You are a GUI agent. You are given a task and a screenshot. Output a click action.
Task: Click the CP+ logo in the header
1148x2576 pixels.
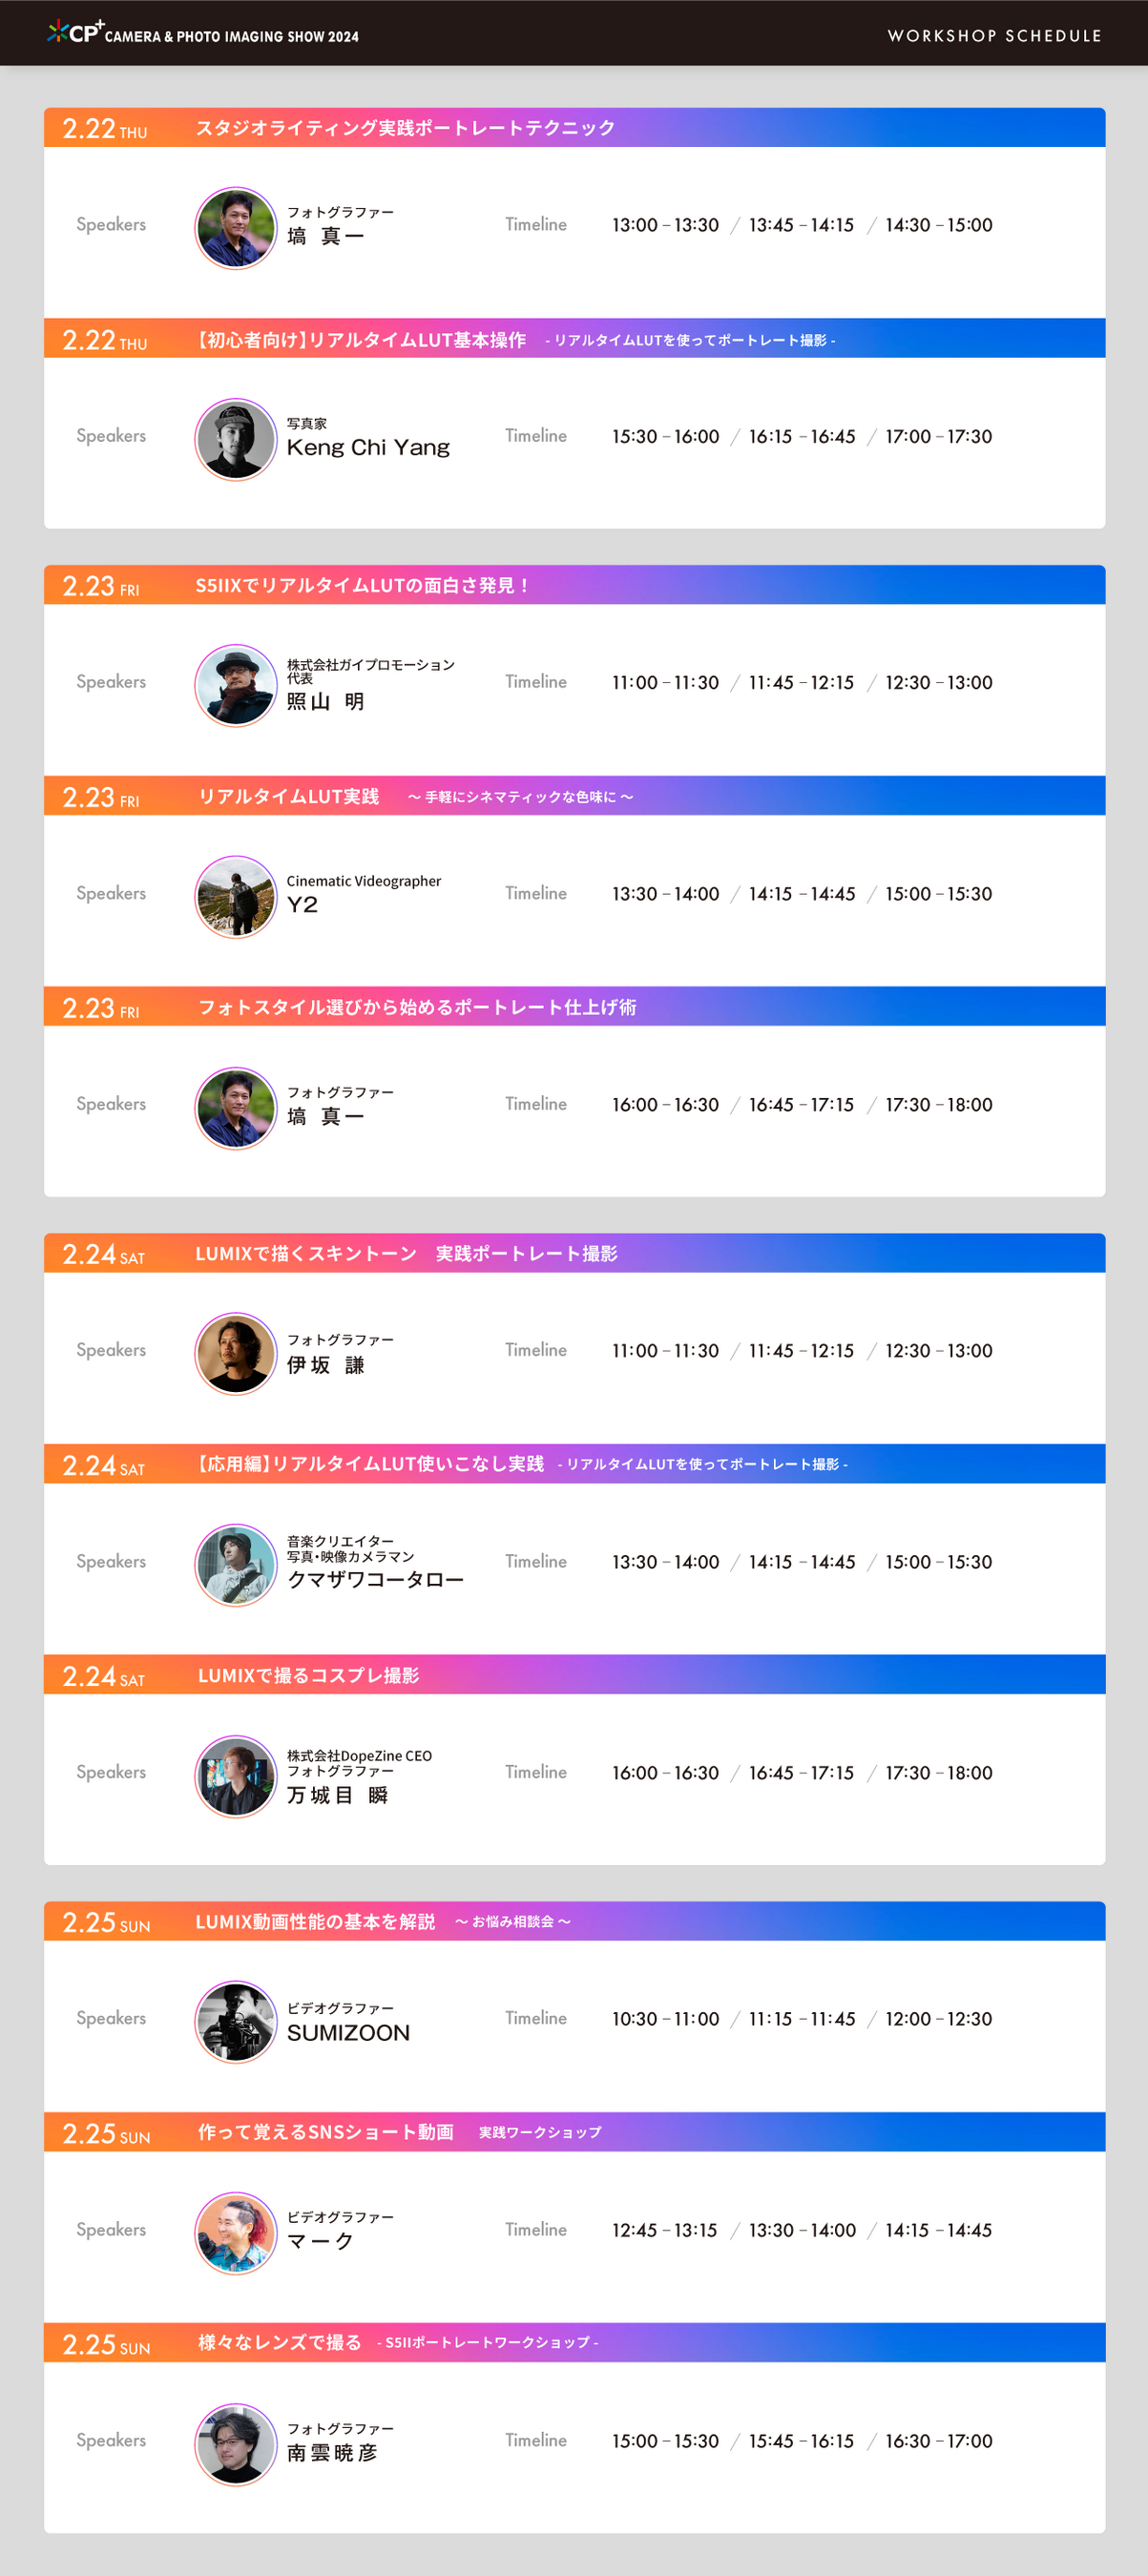(76, 32)
